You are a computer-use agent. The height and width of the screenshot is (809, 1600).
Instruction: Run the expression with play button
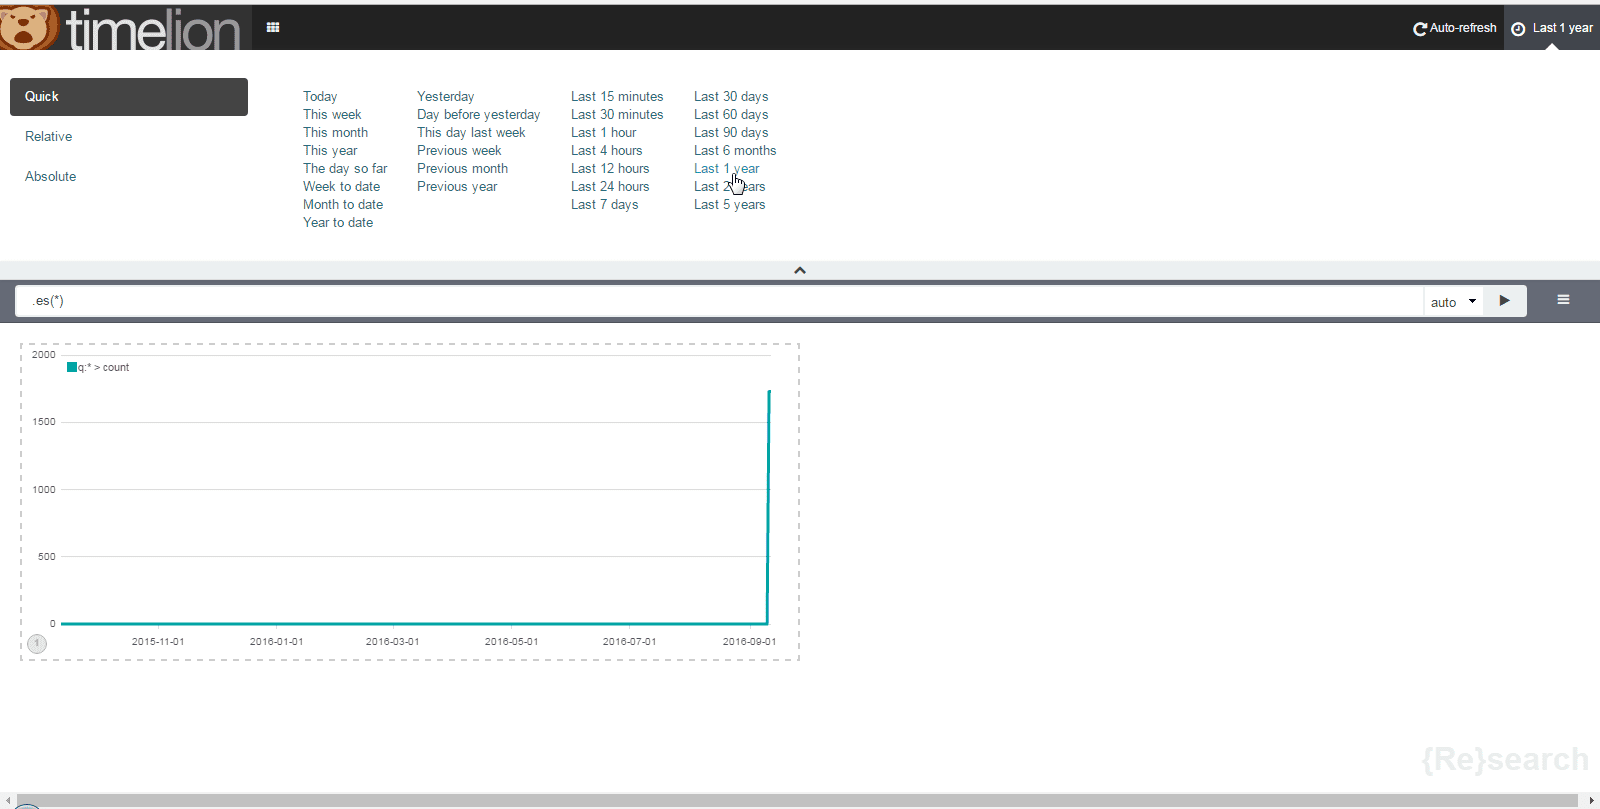(1505, 301)
